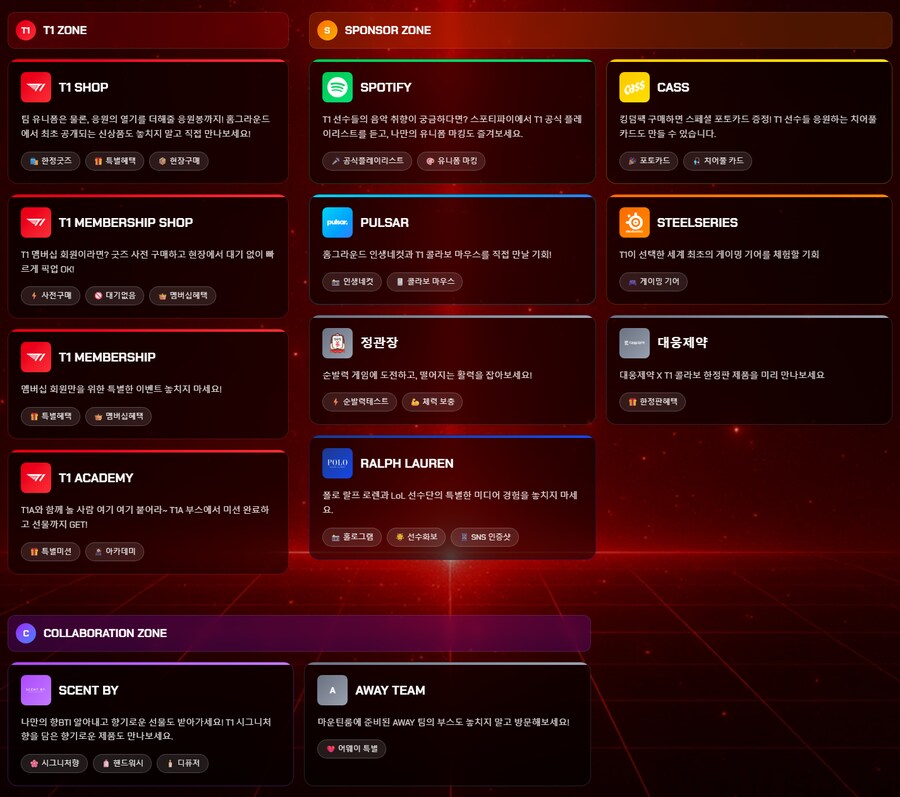Screen dimensions: 900x797
Task: Click the "PULSAR" card title
Action: pos(385,222)
